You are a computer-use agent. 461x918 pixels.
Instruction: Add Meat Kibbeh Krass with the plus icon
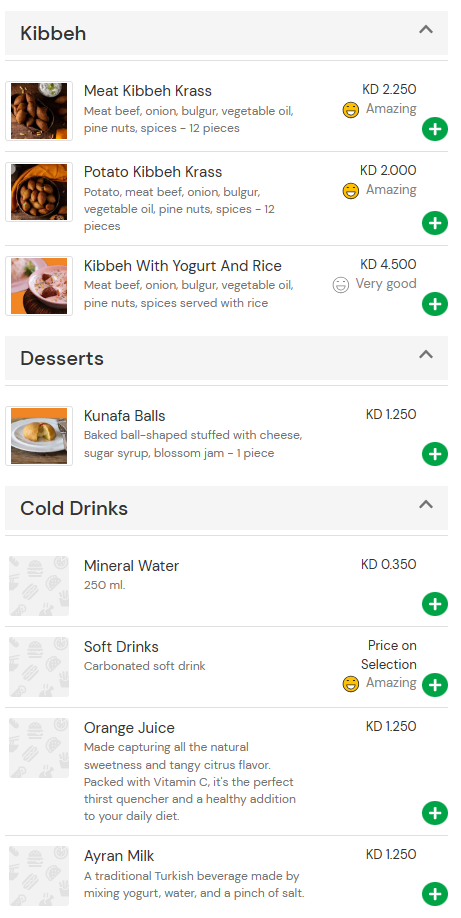[x=435, y=129]
